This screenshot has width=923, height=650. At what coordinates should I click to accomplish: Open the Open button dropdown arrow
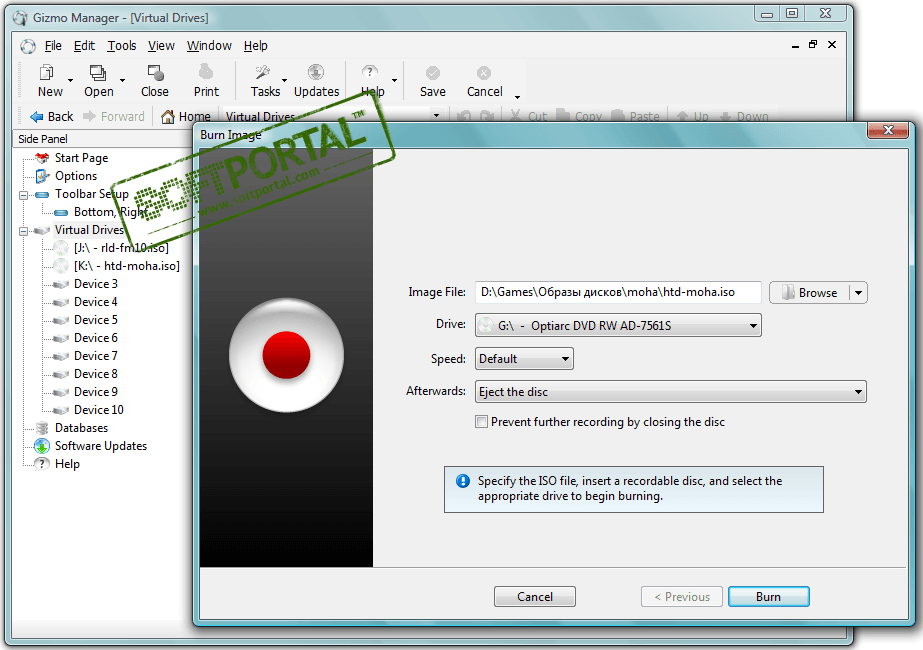(x=122, y=81)
